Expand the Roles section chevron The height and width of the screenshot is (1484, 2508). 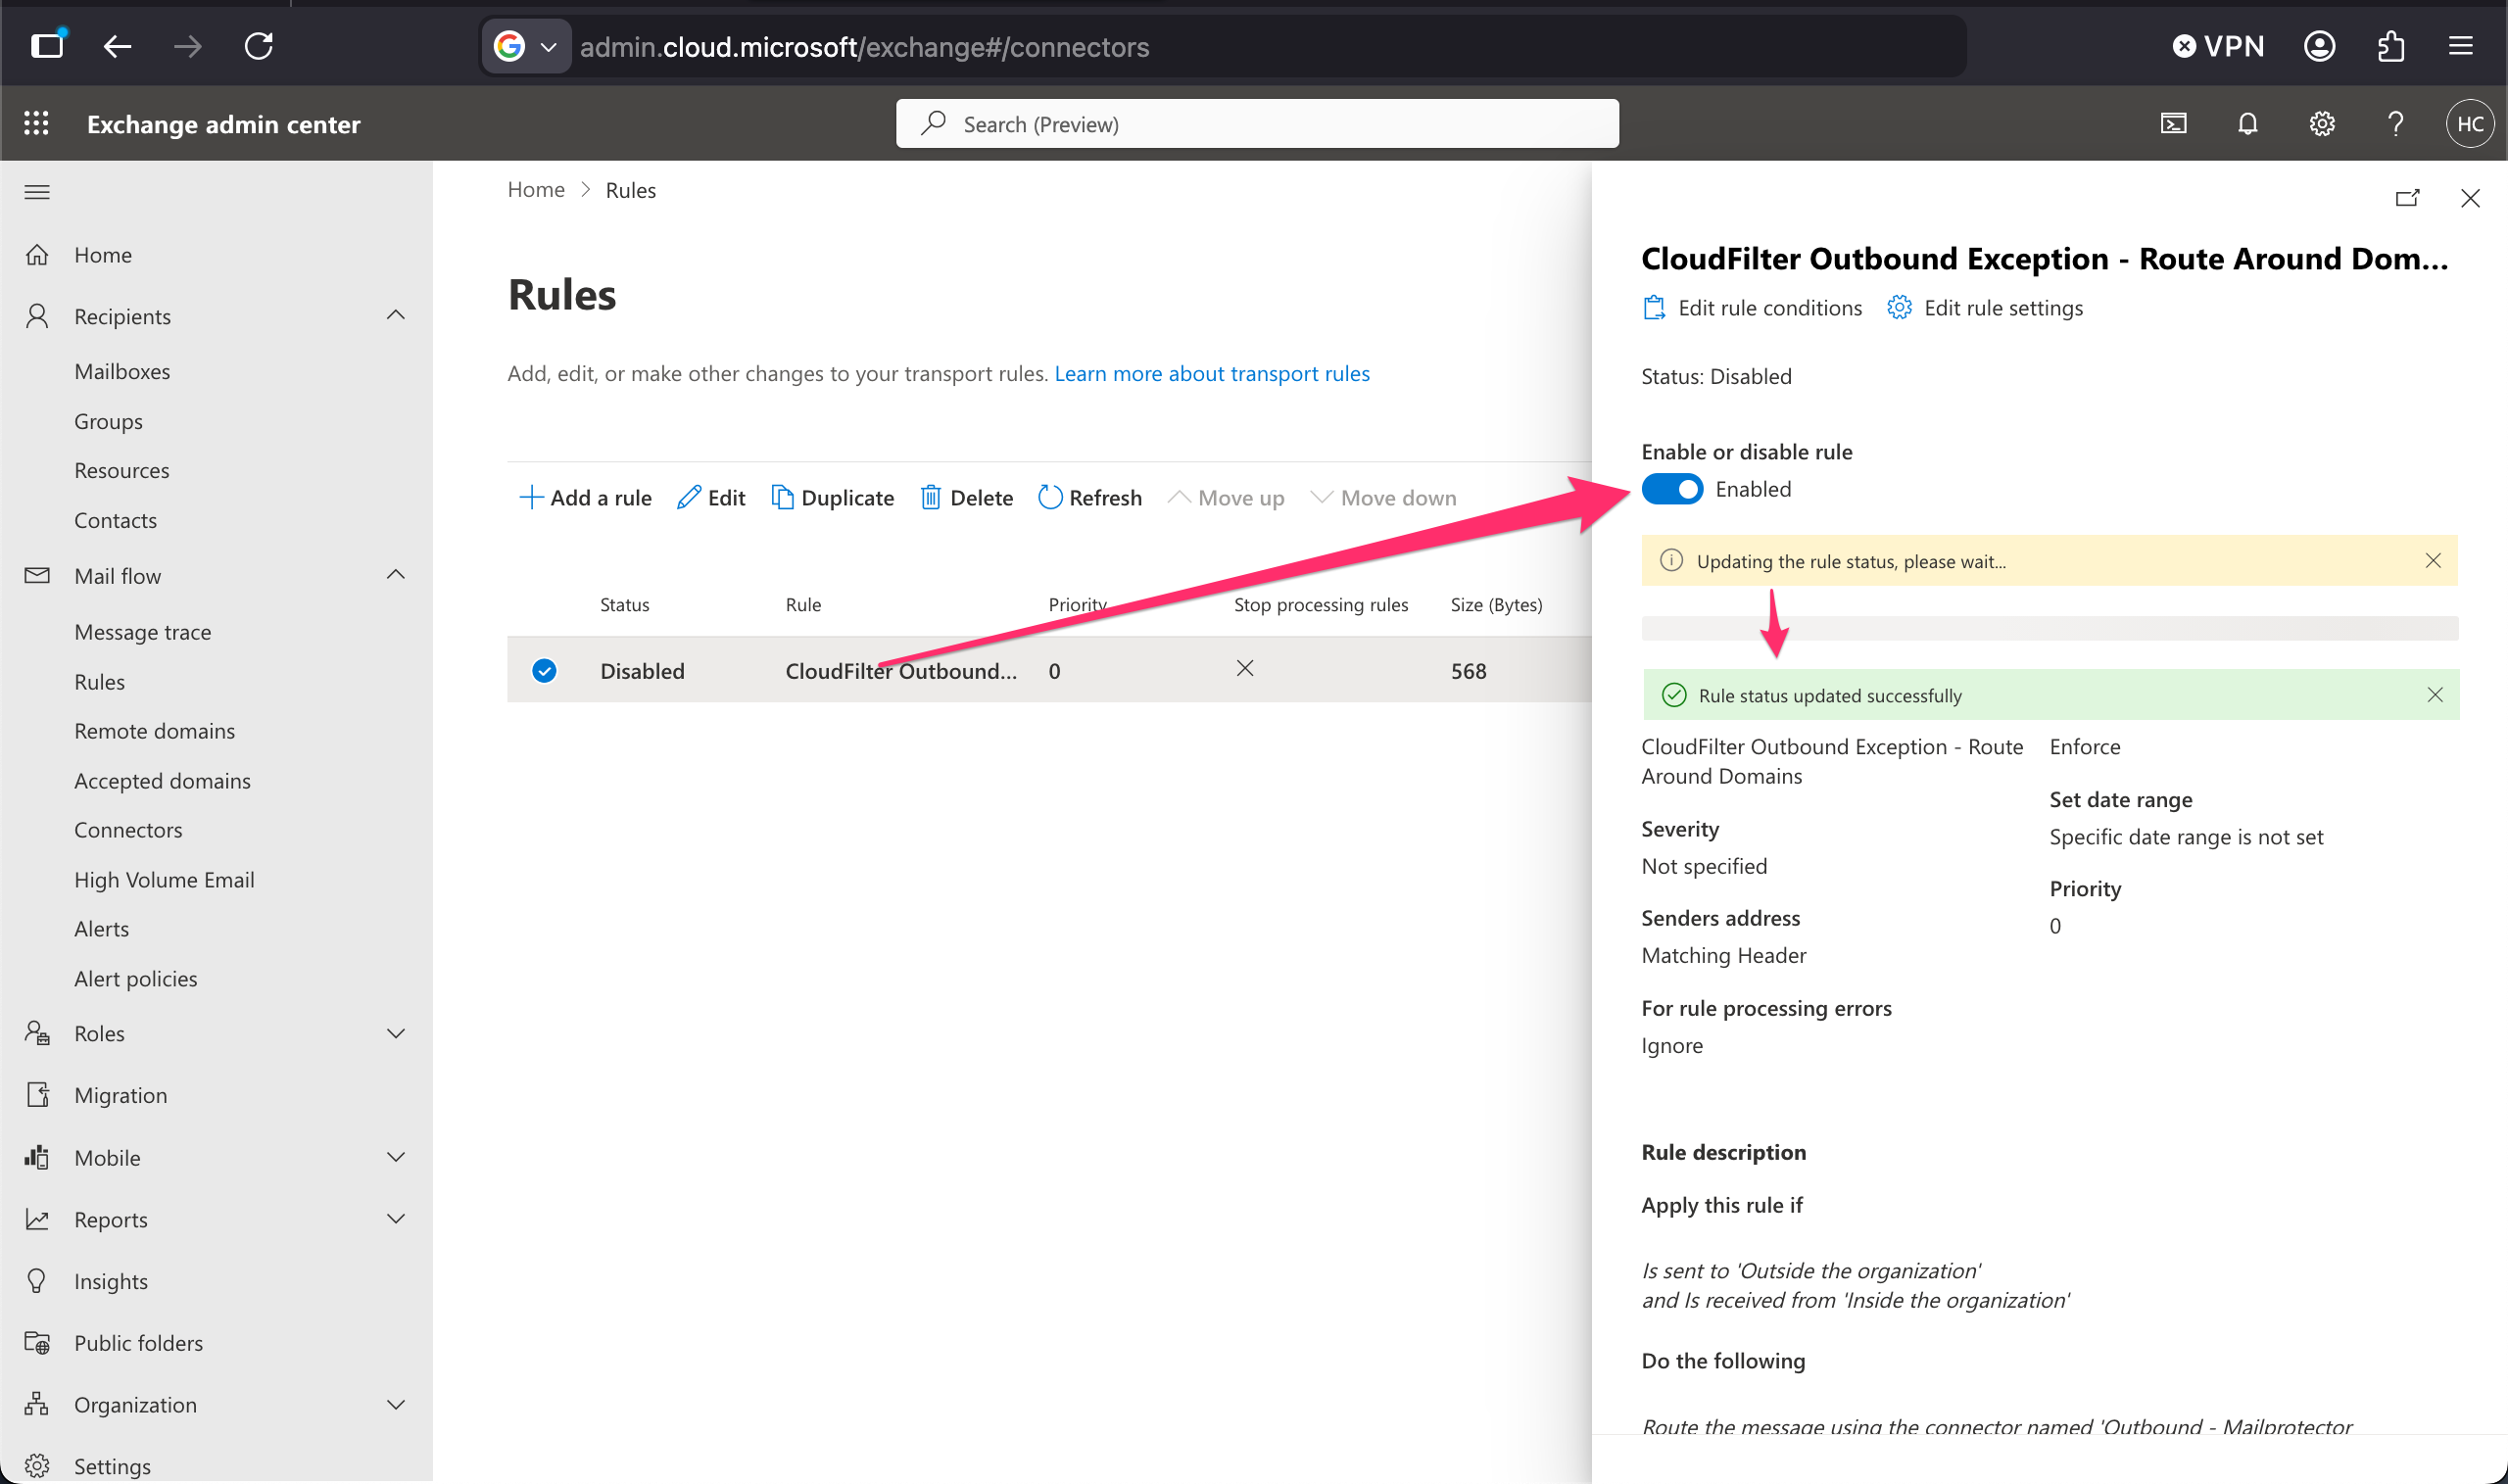tap(396, 1033)
